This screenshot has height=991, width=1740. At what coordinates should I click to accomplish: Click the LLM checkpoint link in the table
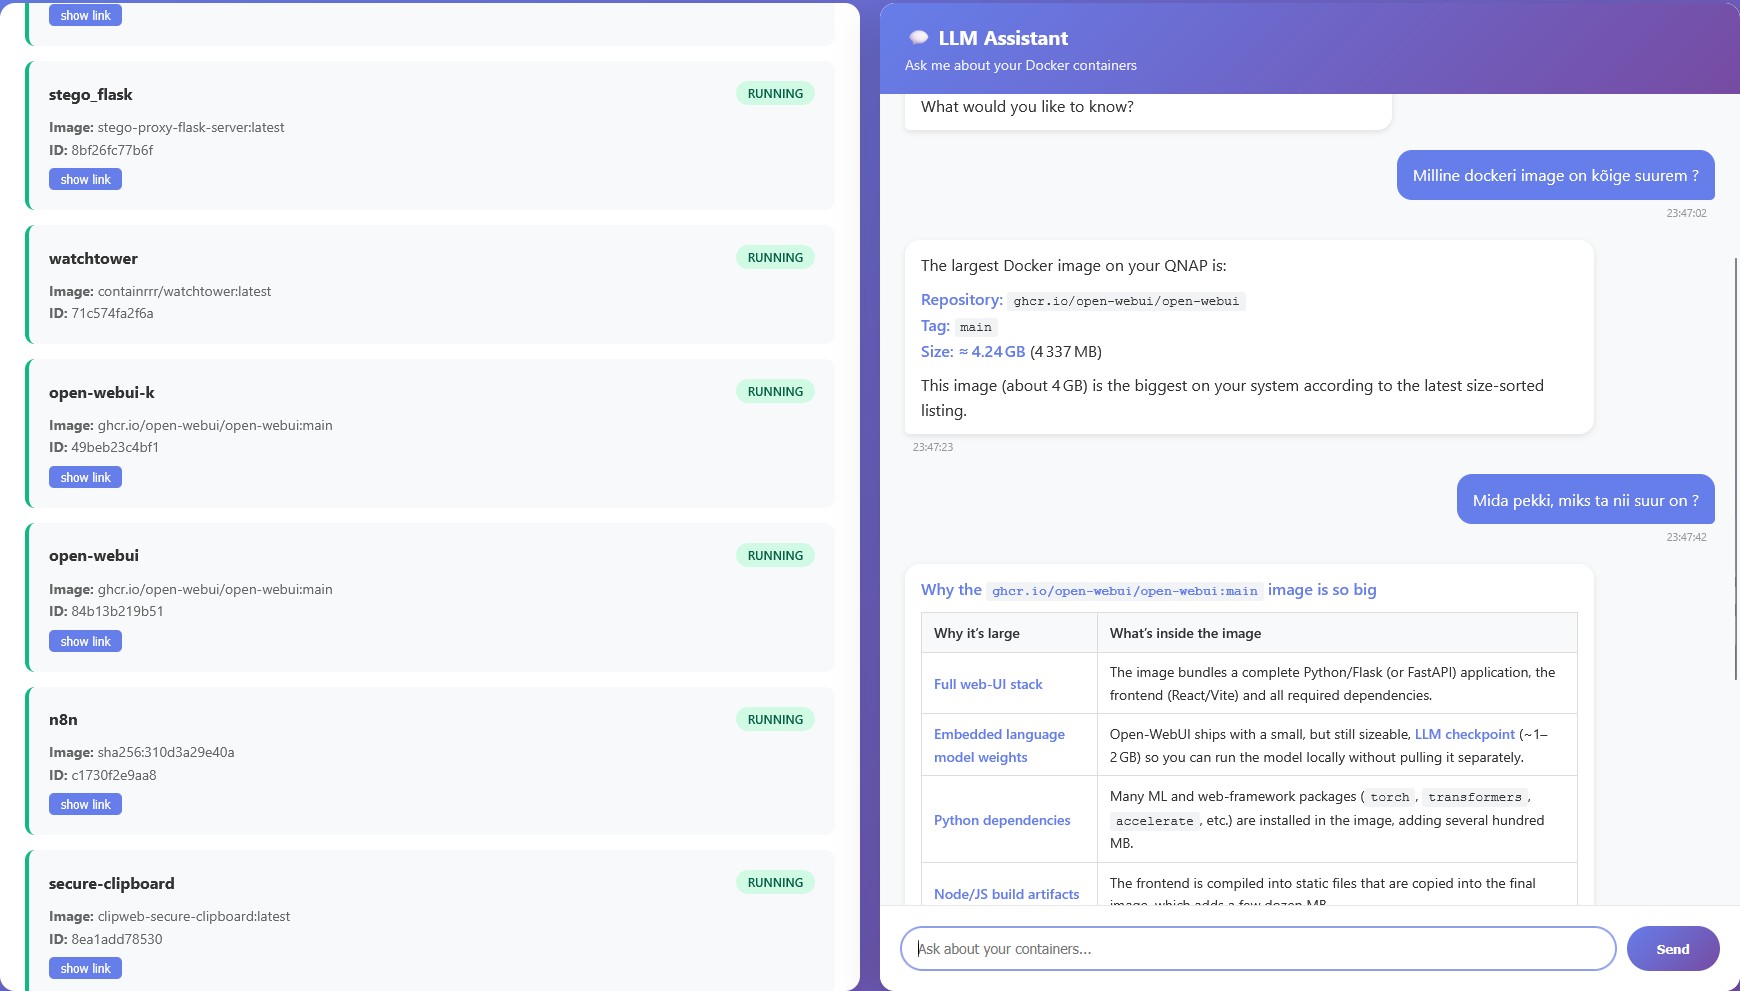(x=1464, y=735)
